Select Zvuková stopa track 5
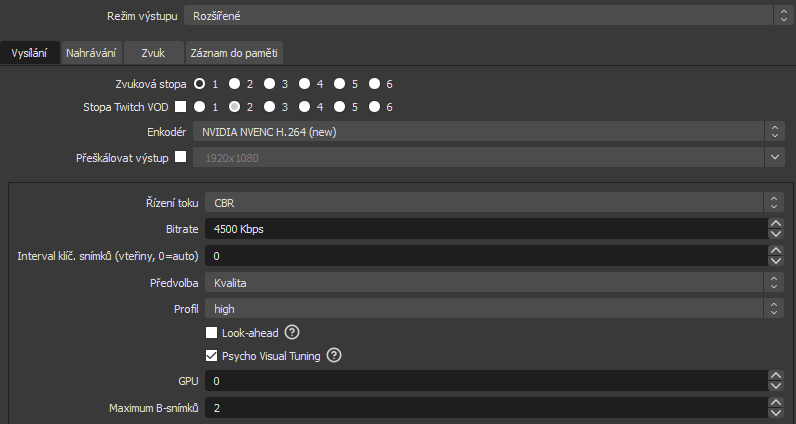This screenshot has height=424, width=796. point(340,84)
